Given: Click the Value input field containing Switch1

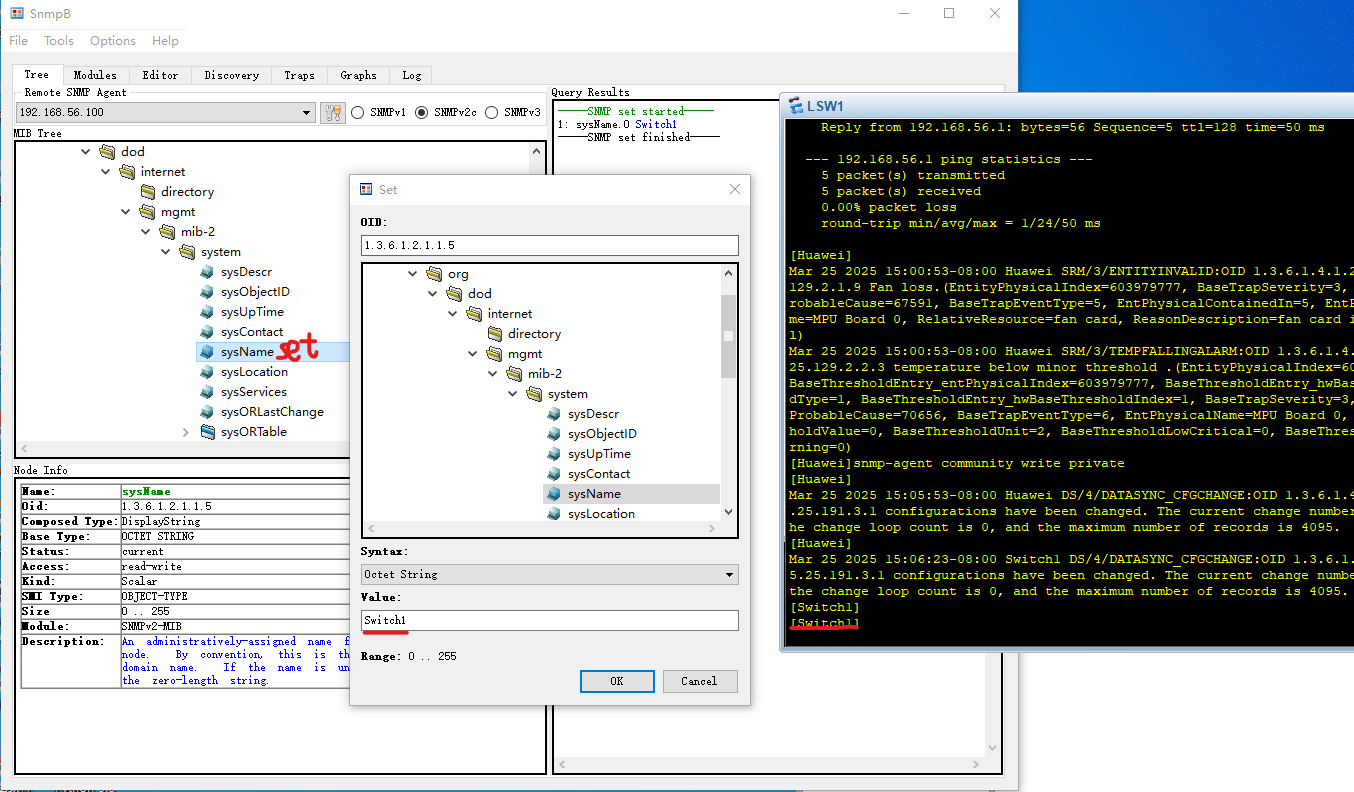Looking at the screenshot, I should coord(550,621).
